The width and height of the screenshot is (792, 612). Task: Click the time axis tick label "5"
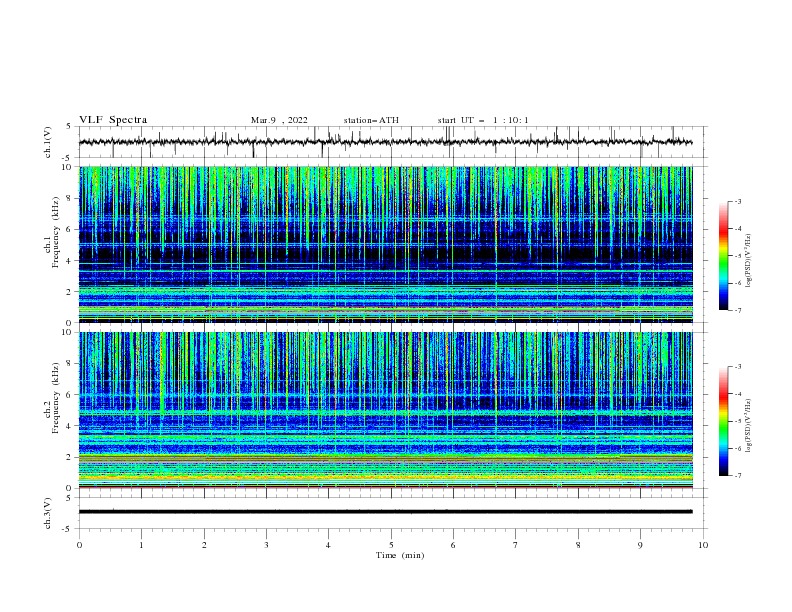tap(391, 545)
